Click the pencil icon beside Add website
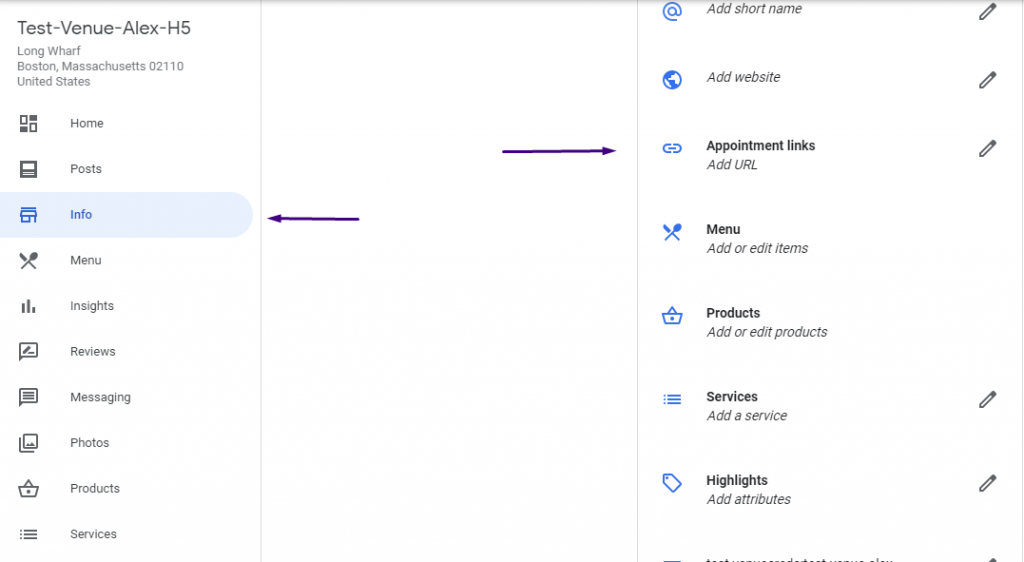This screenshot has width=1024, height=562. point(987,80)
